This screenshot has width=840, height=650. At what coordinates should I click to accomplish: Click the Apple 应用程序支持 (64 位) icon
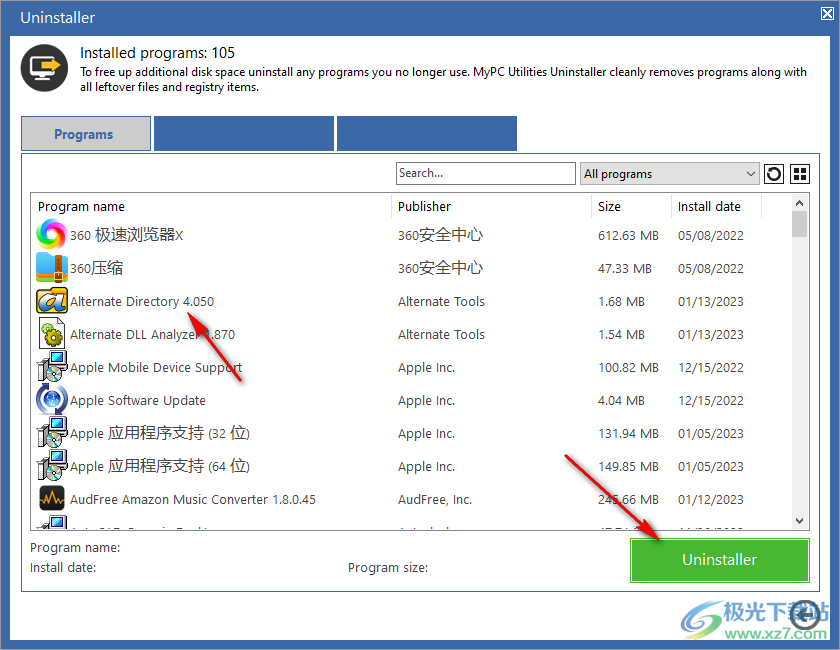[51, 466]
